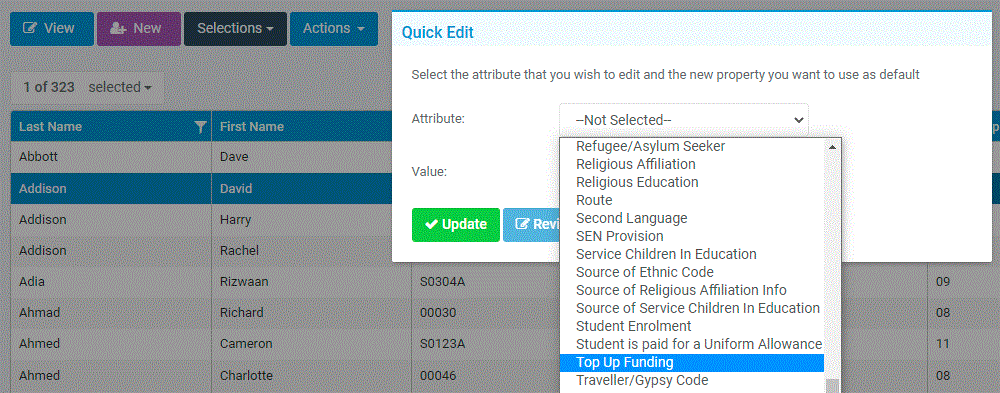The height and width of the screenshot is (393, 1000).
Task: Select SEN Provision in the attribute list
Action: click(691, 237)
